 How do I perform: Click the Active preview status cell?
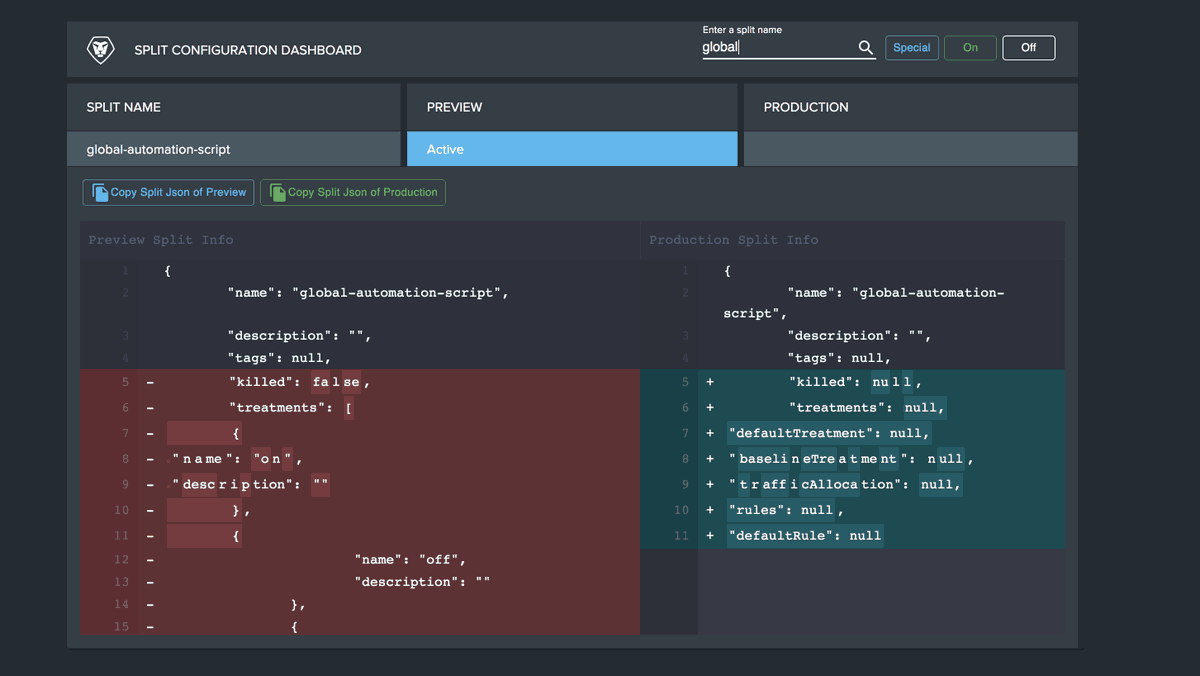[572, 149]
